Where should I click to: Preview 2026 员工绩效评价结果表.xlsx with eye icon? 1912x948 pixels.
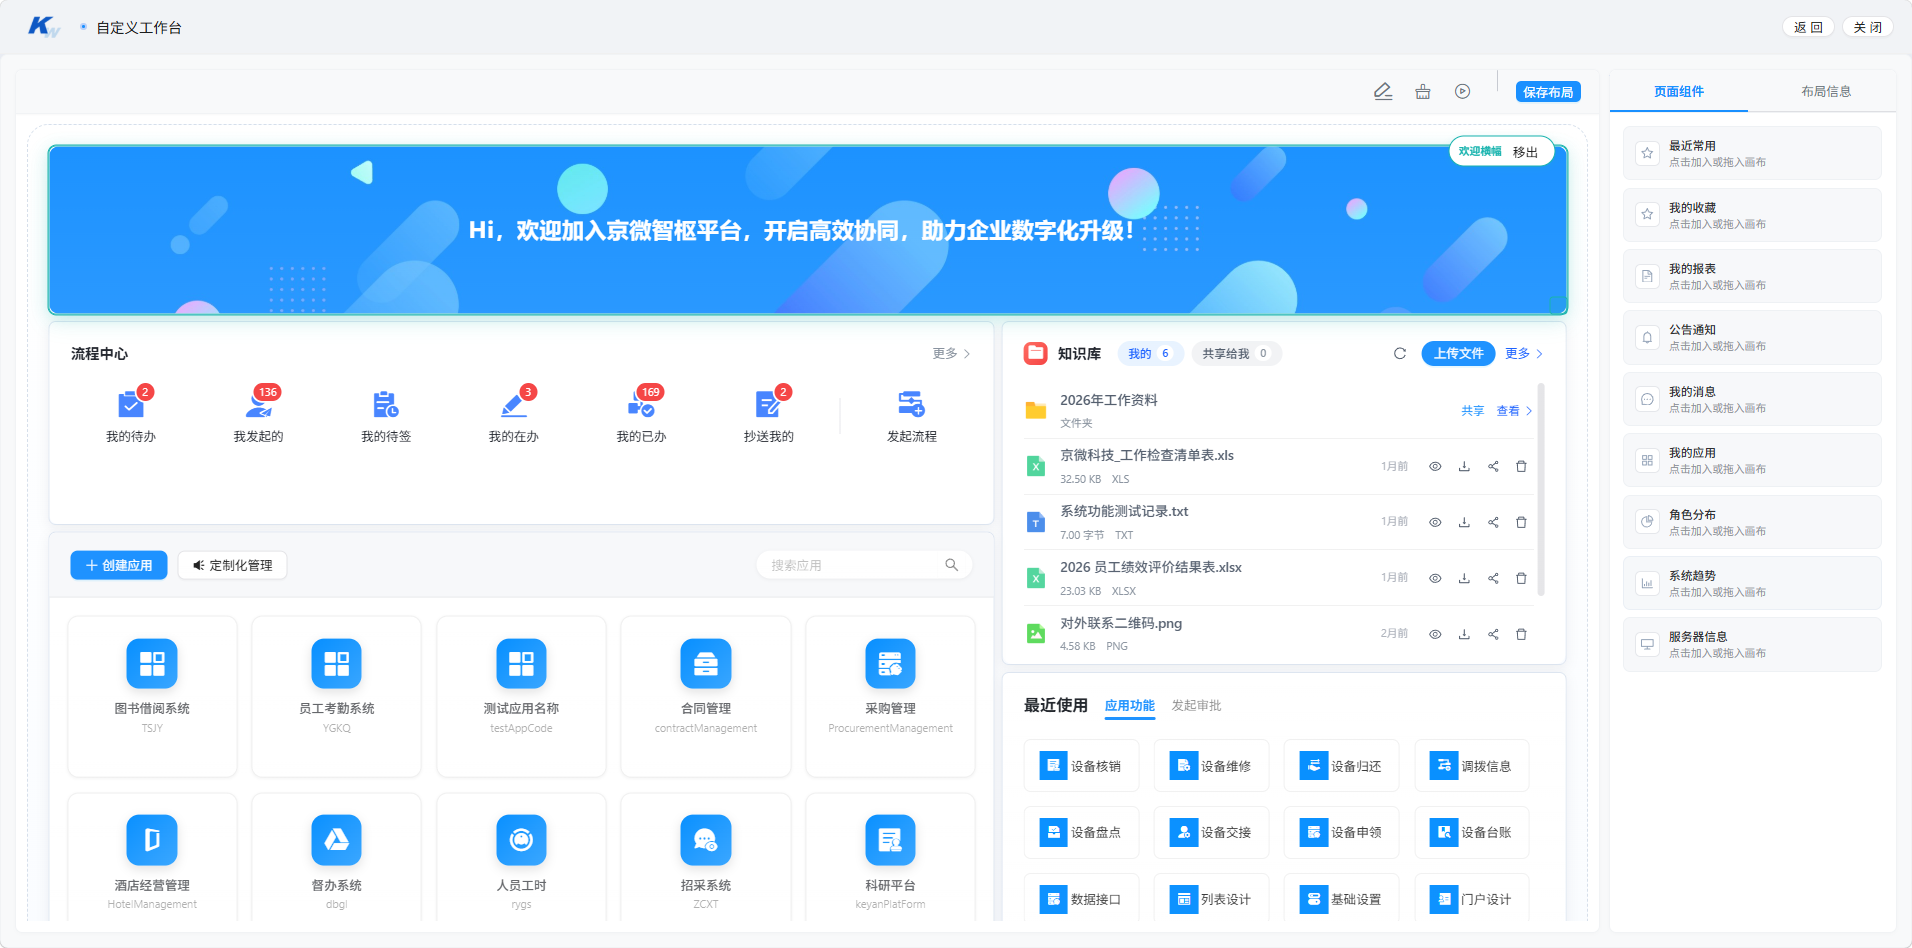(x=1435, y=578)
